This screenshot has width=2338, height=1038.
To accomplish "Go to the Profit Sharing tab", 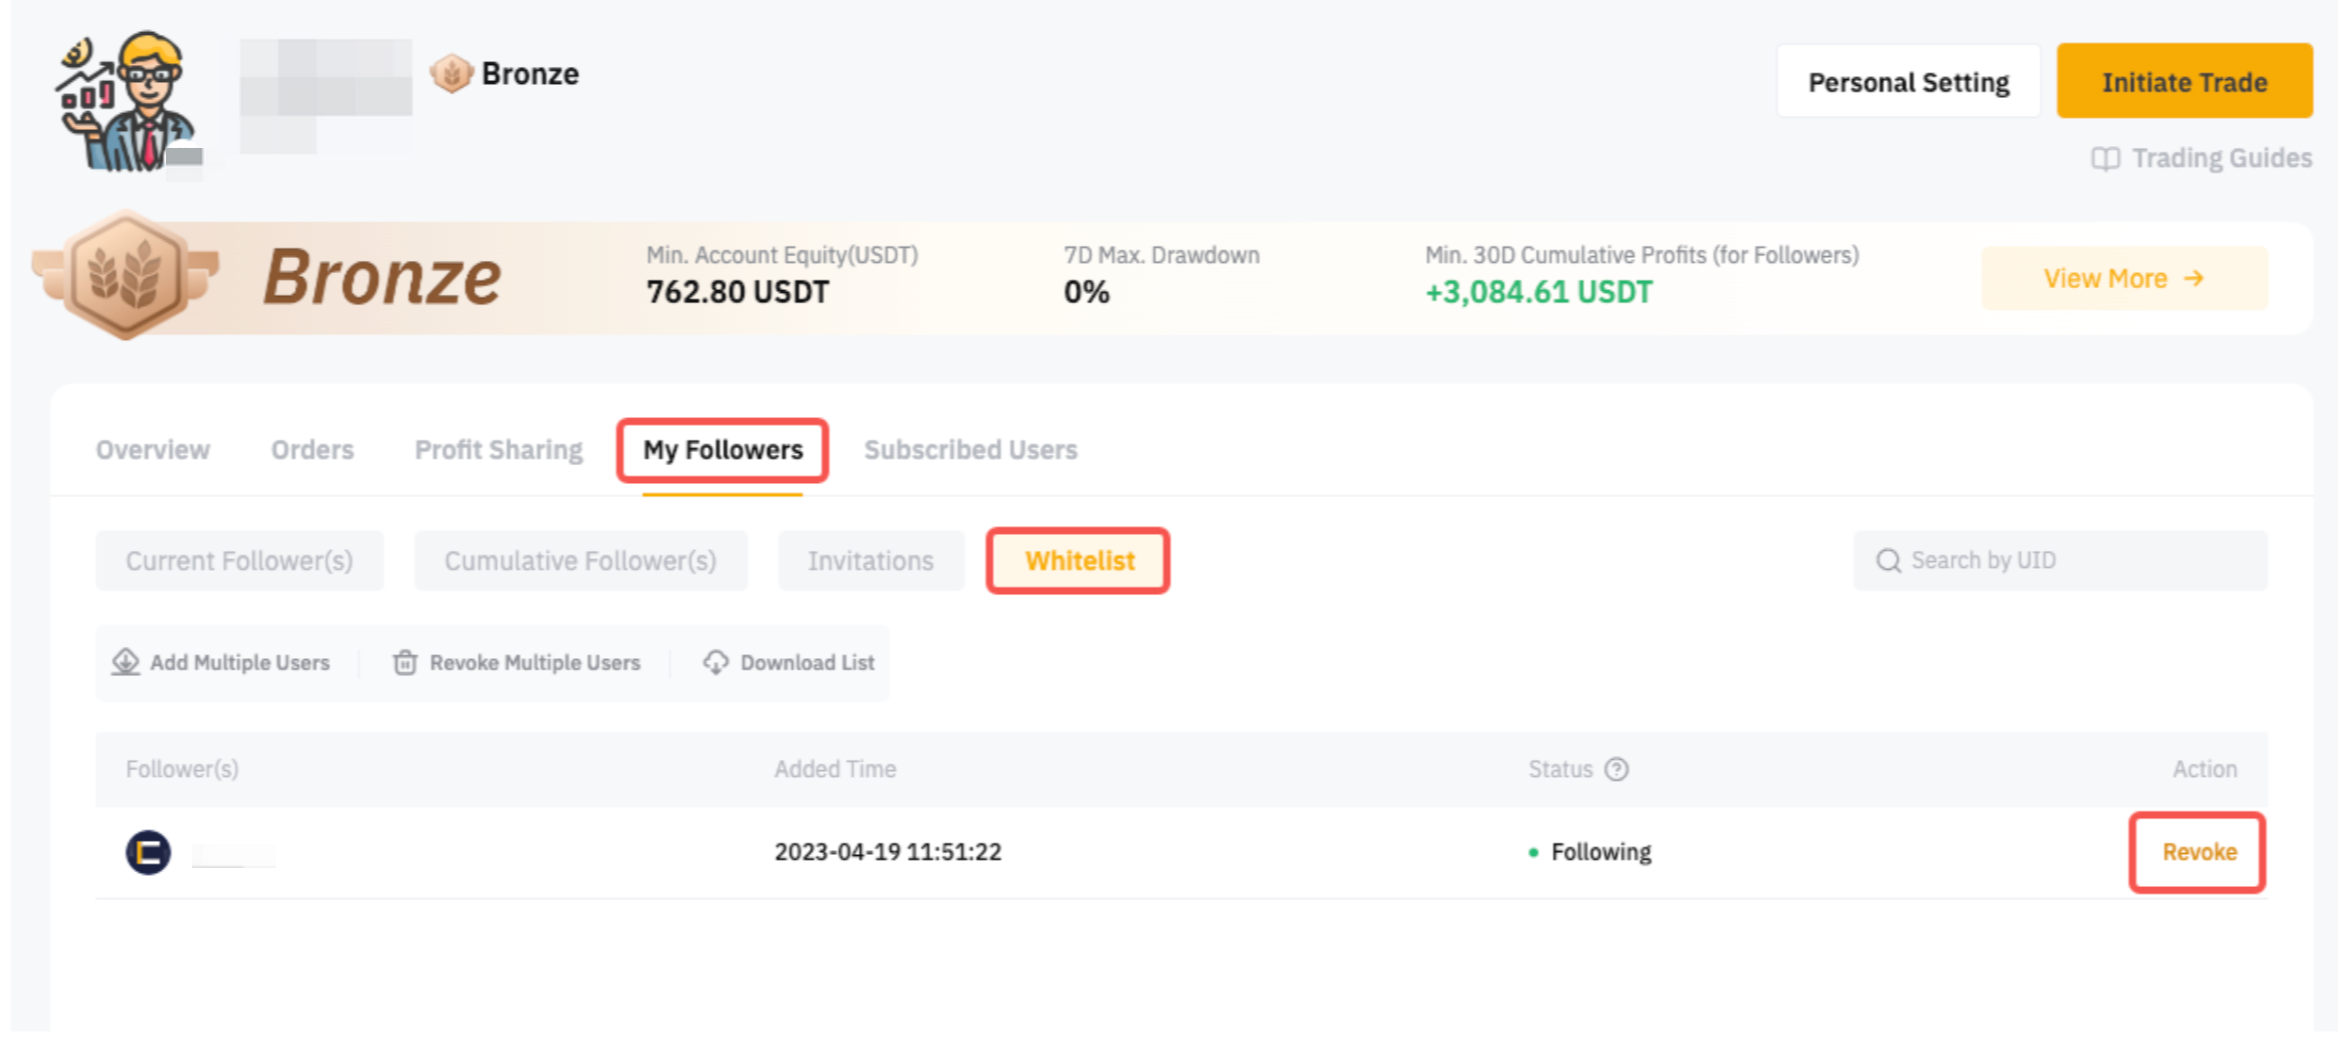I will (x=498, y=450).
